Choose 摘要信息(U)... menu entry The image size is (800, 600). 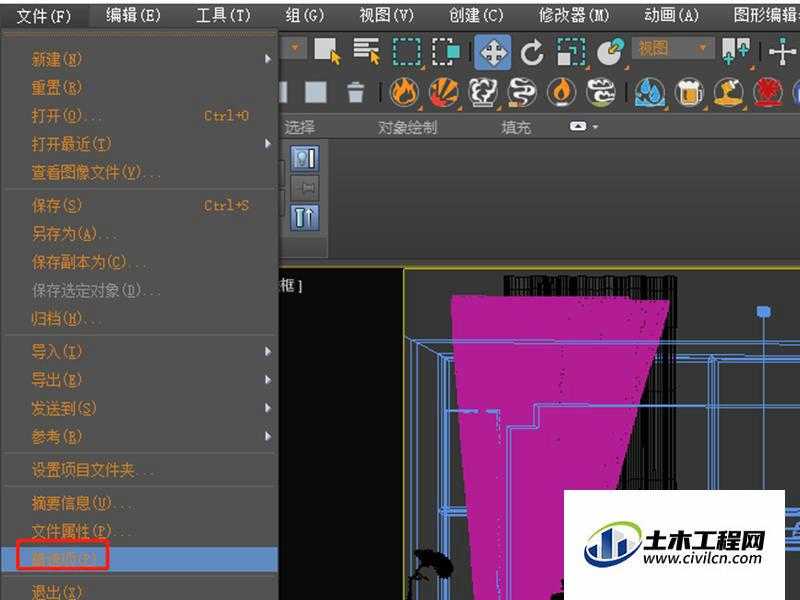click(x=140, y=503)
